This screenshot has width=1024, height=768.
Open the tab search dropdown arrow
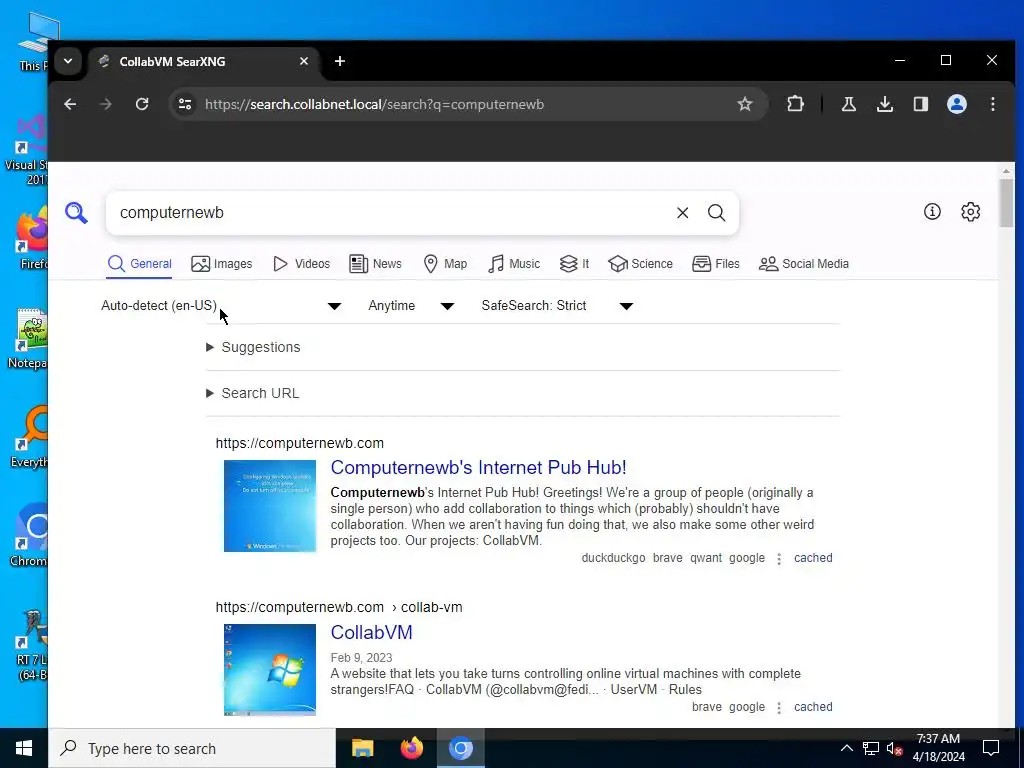click(68, 61)
